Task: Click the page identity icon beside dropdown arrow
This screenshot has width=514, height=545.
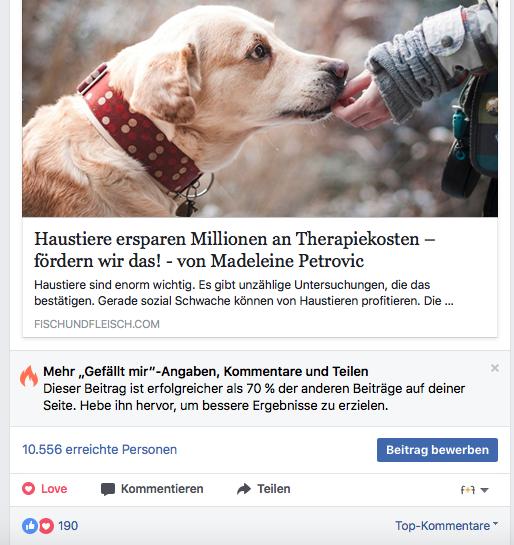Action: (467, 490)
